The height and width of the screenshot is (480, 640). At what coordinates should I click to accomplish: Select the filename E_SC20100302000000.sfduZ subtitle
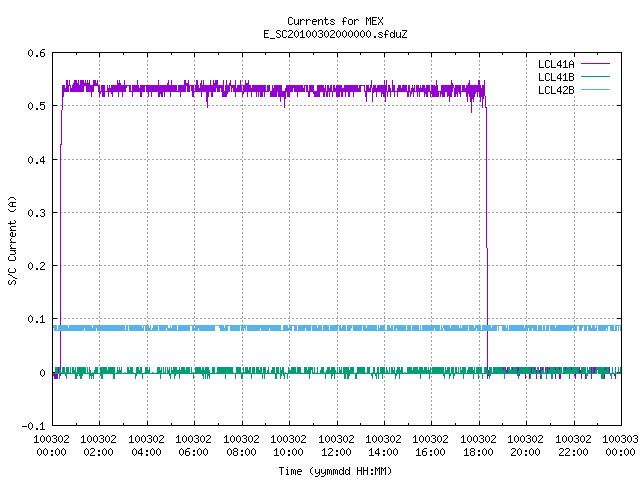[x=335, y=34]
